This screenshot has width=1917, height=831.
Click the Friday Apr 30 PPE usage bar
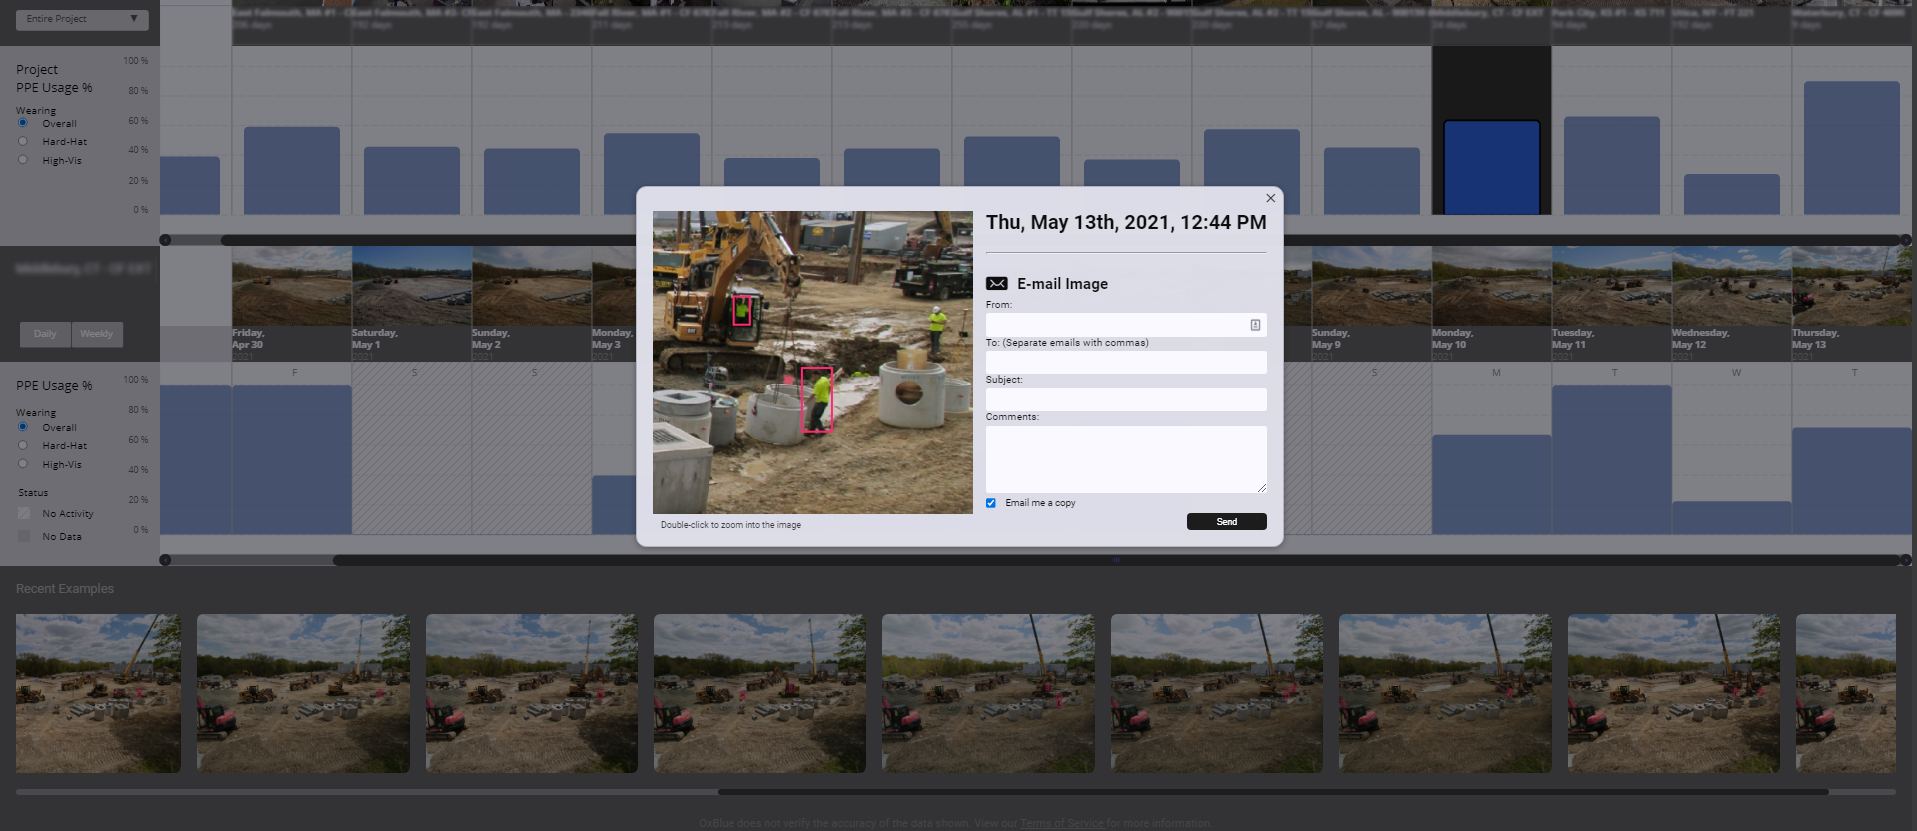292,460
